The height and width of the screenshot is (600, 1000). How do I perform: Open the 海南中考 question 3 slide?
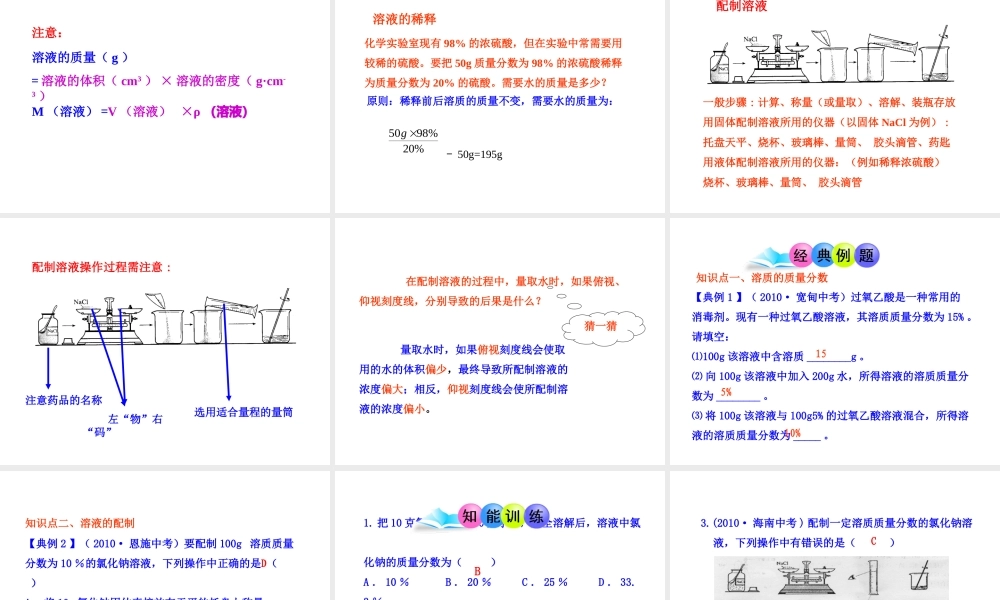[835, 536]
